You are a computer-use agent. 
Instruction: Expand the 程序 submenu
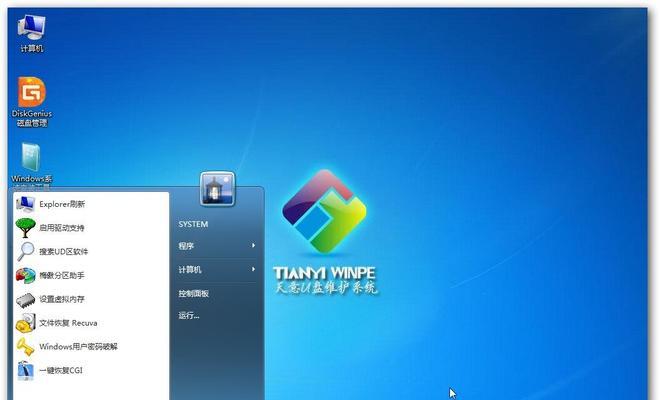pos(217,245)
